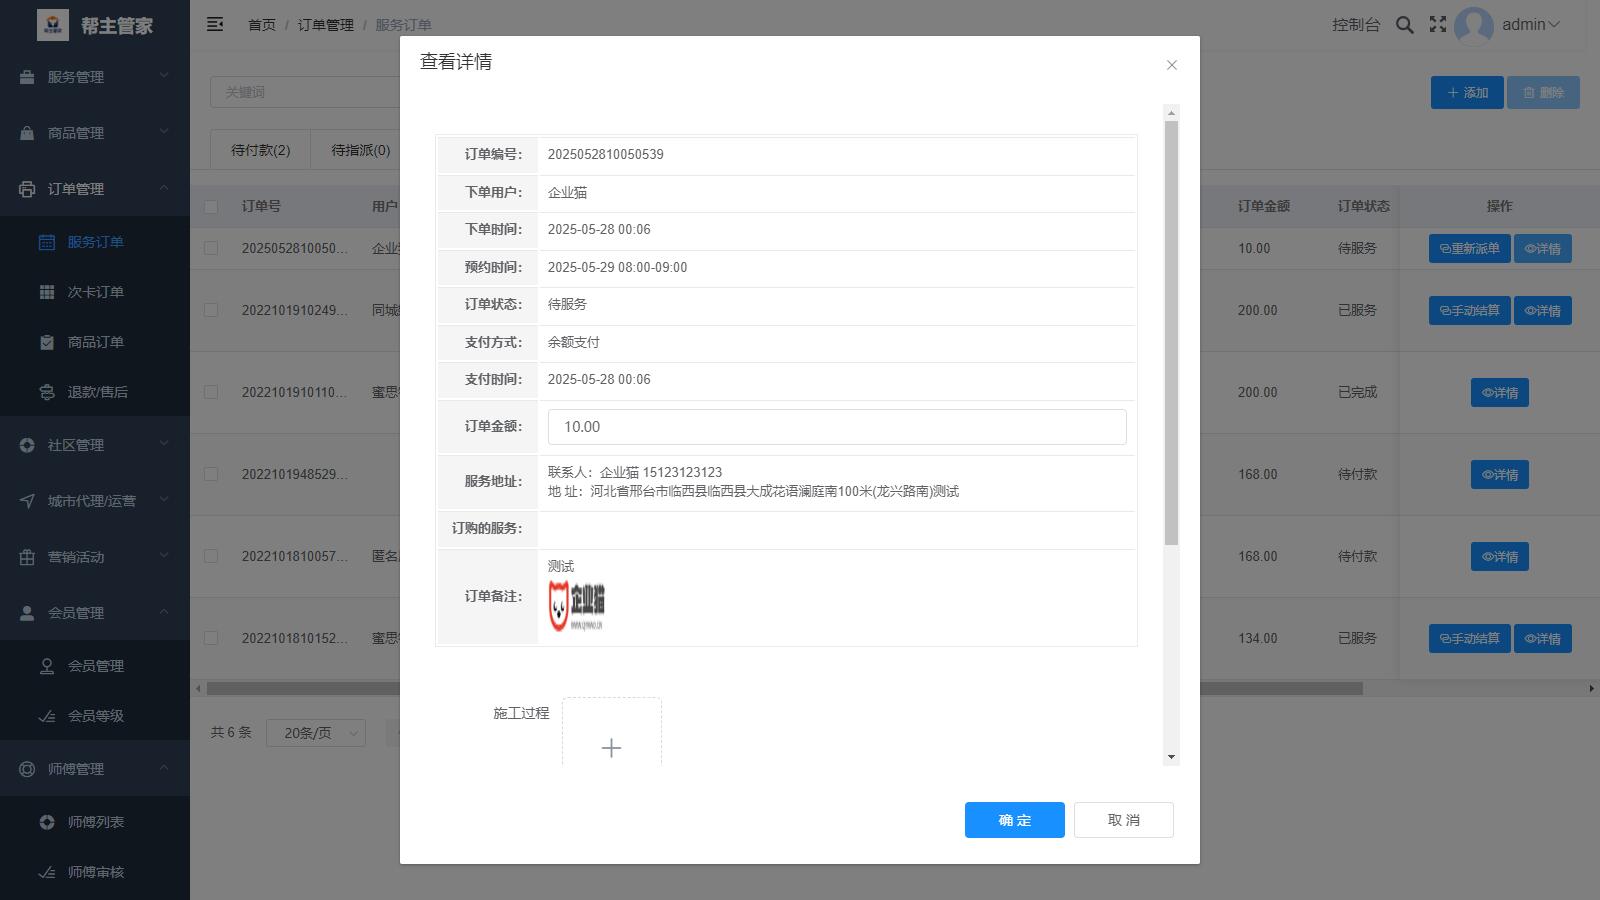The image size is (1600, 900).
Task: Open 服务订单 in the sidebar
Action: pos(95,242)
